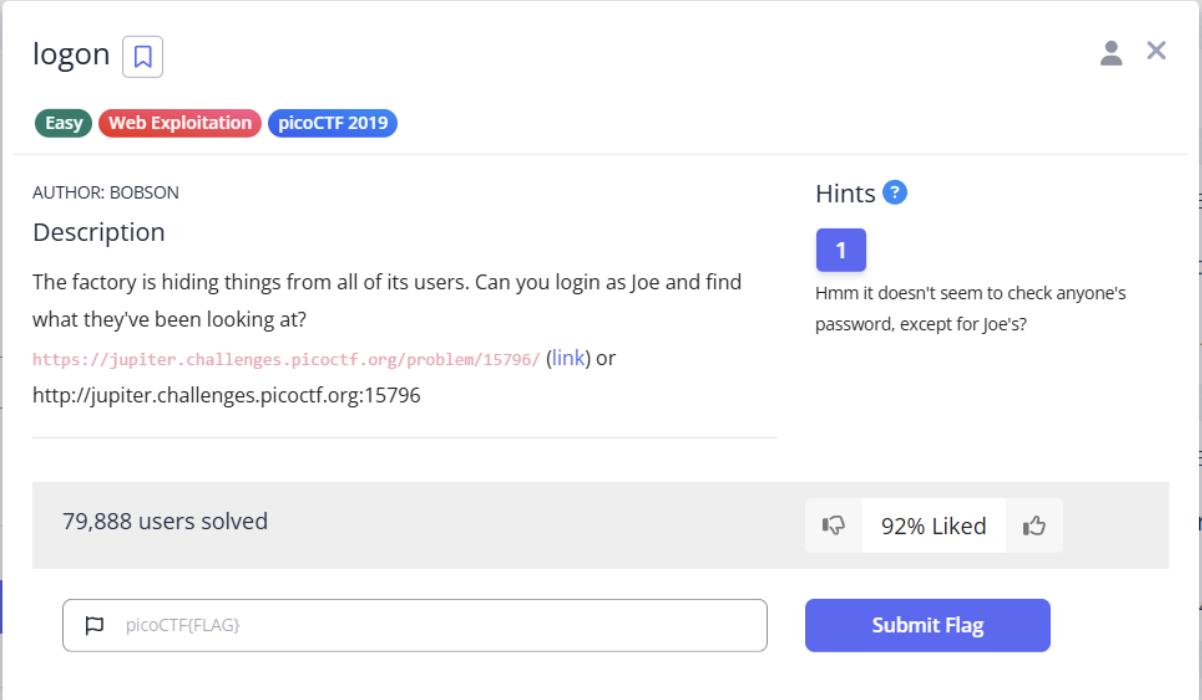Image resolution: width=1202 pixels, height=700 pixels.
Task: Like the challenge with thumbs up
Action: pyautogui.click(x=1034, y=526)
